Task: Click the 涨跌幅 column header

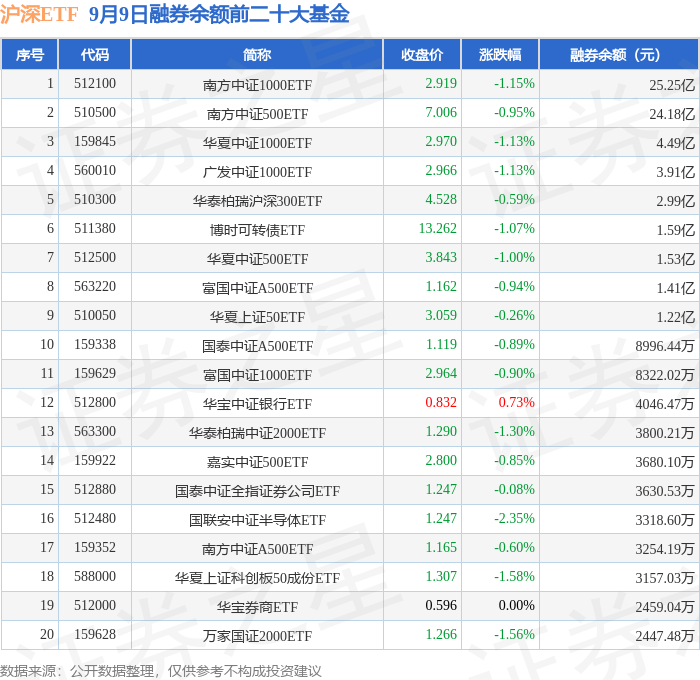Action: tap(500, 54)
